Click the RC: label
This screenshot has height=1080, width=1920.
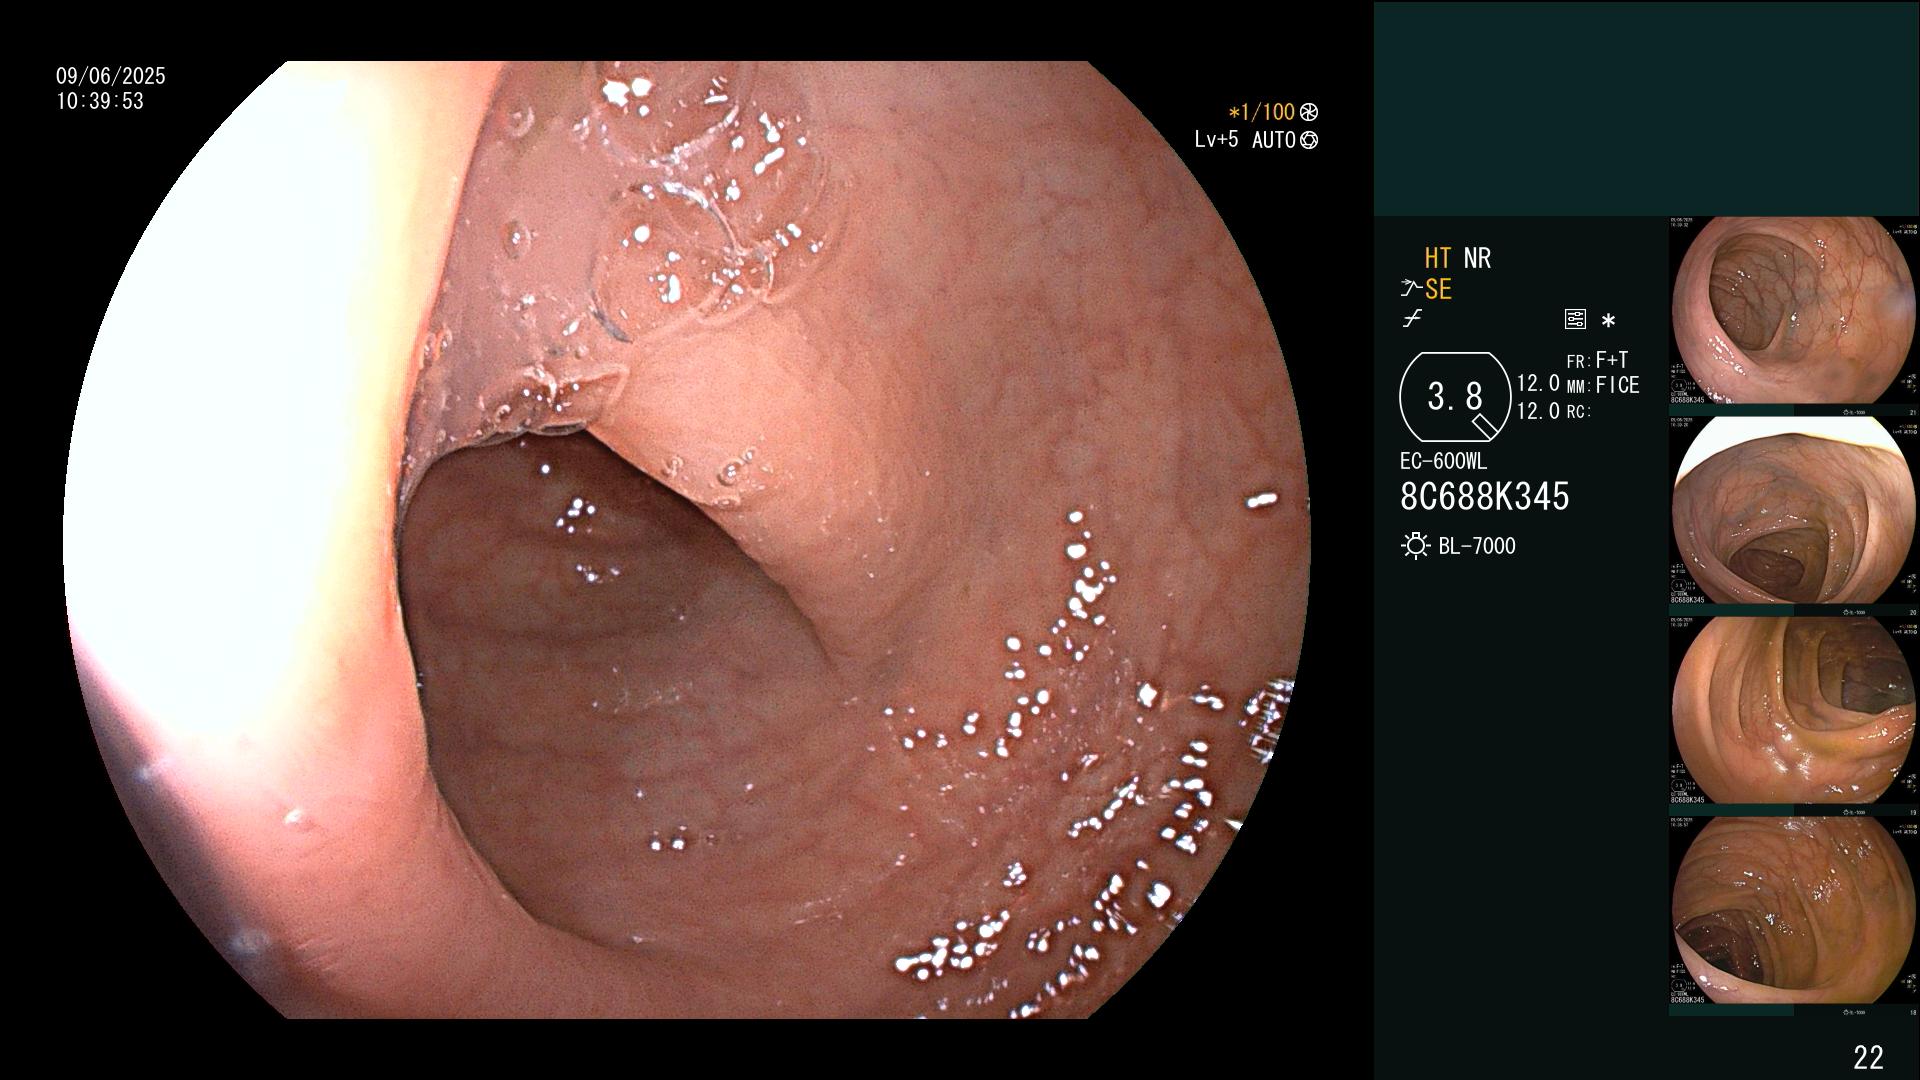[1578, 412]
